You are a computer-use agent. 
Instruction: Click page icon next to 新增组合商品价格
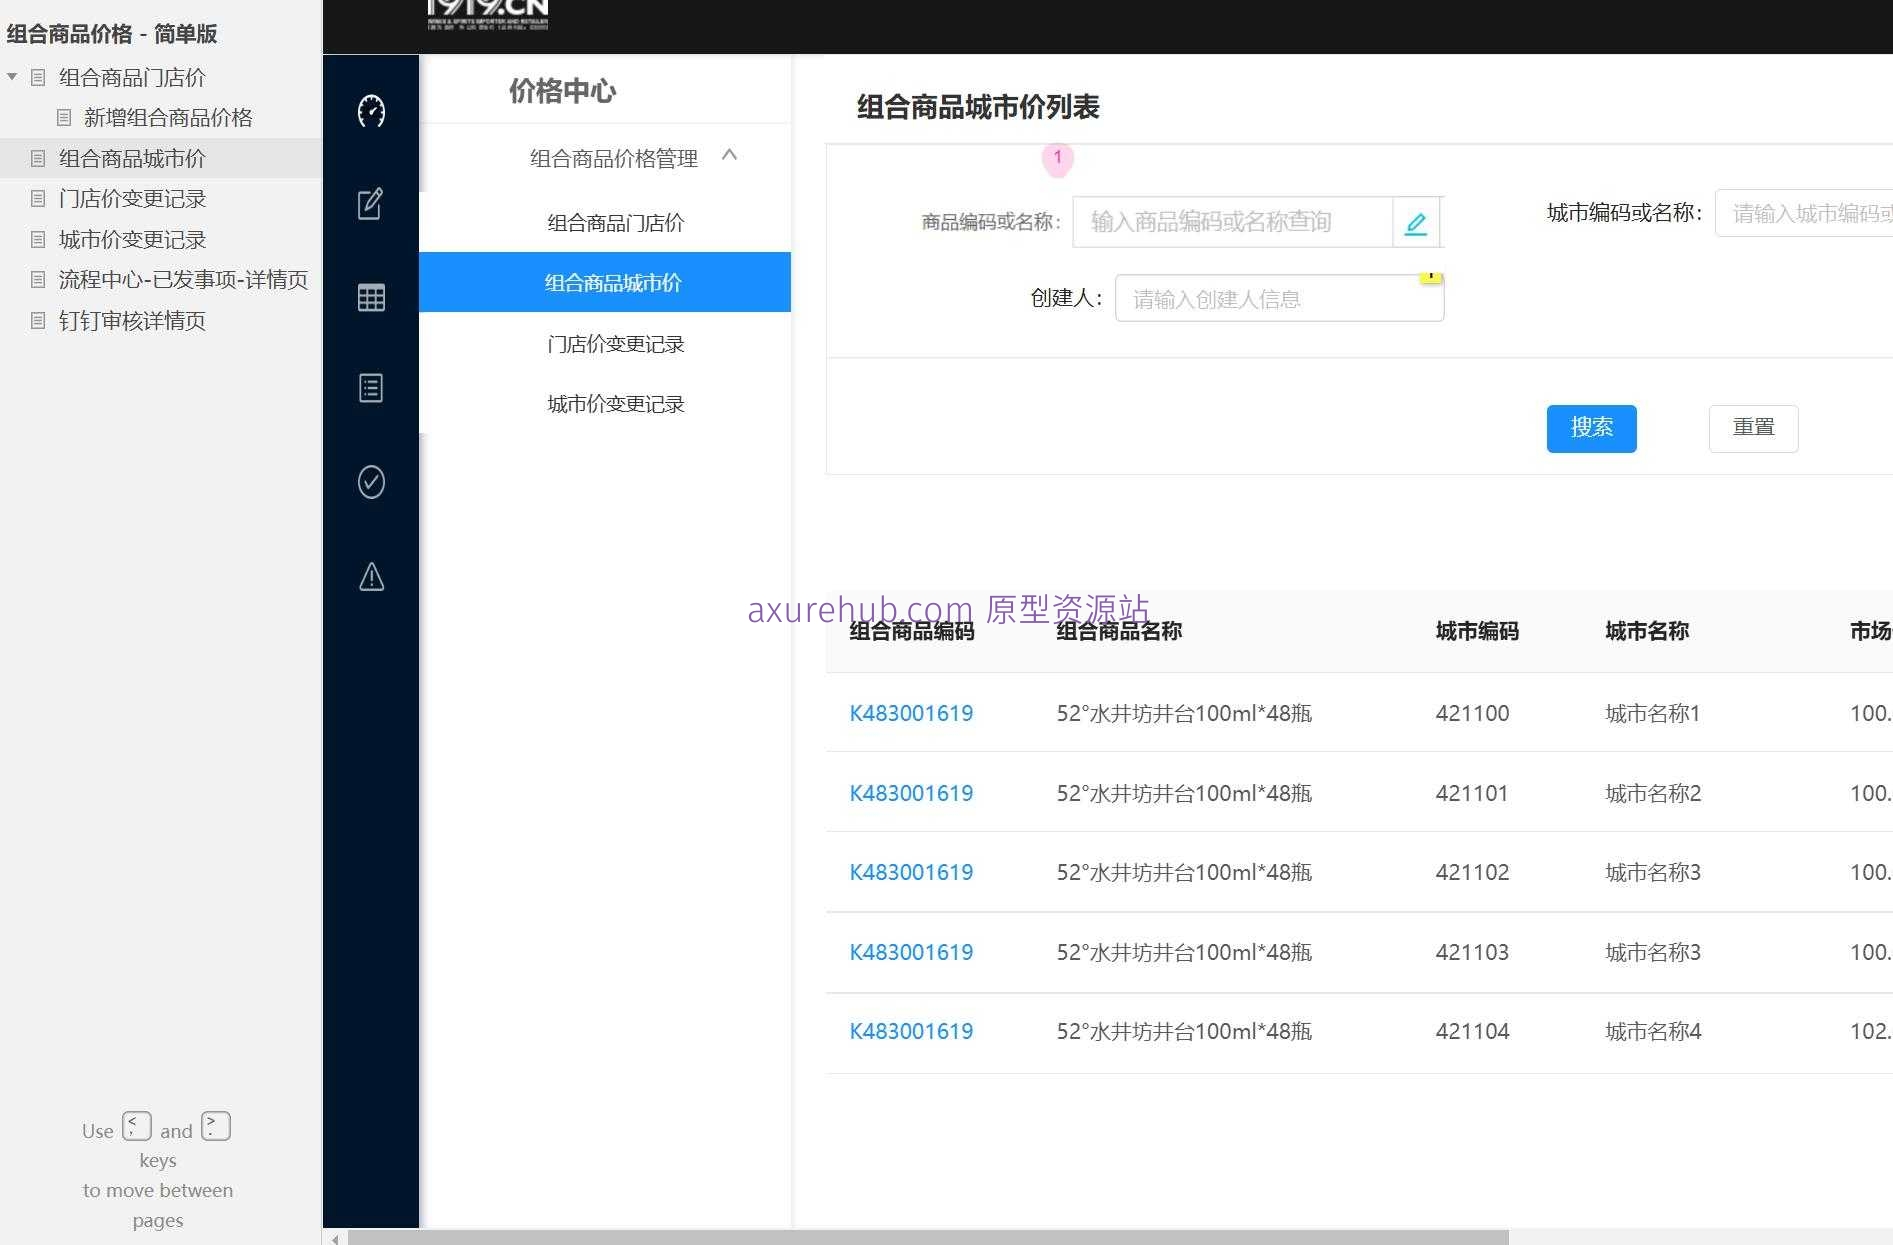[x=64, y=118]
